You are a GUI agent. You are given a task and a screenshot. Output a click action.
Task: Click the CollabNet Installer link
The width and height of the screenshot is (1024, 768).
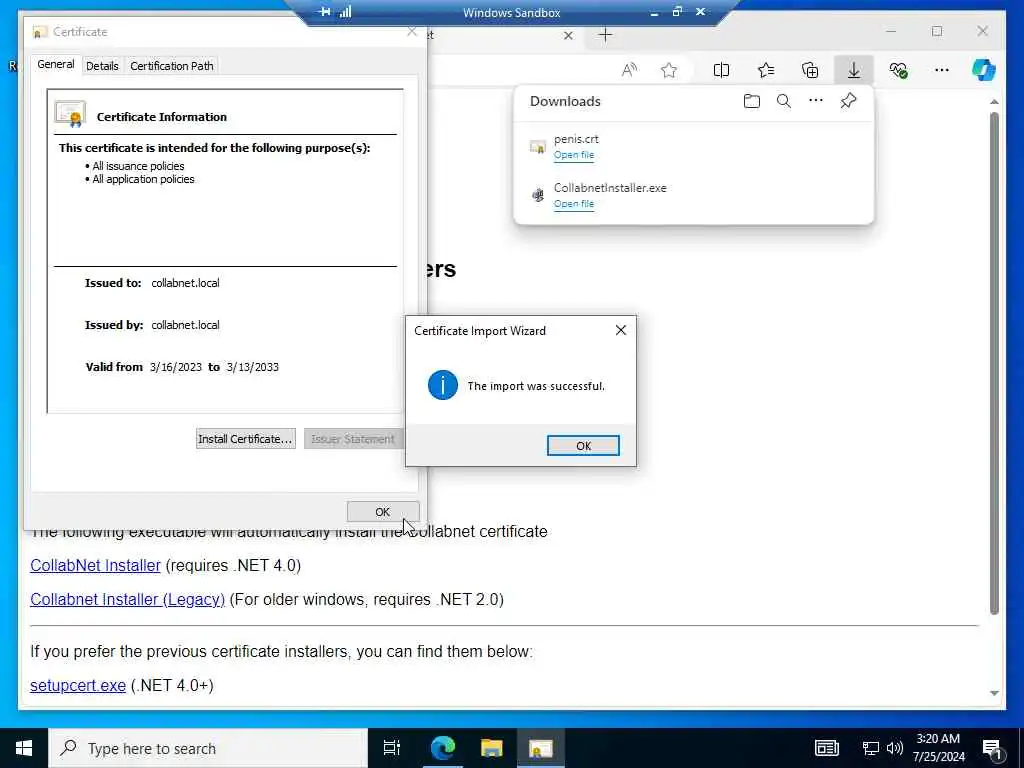(95, 566)
